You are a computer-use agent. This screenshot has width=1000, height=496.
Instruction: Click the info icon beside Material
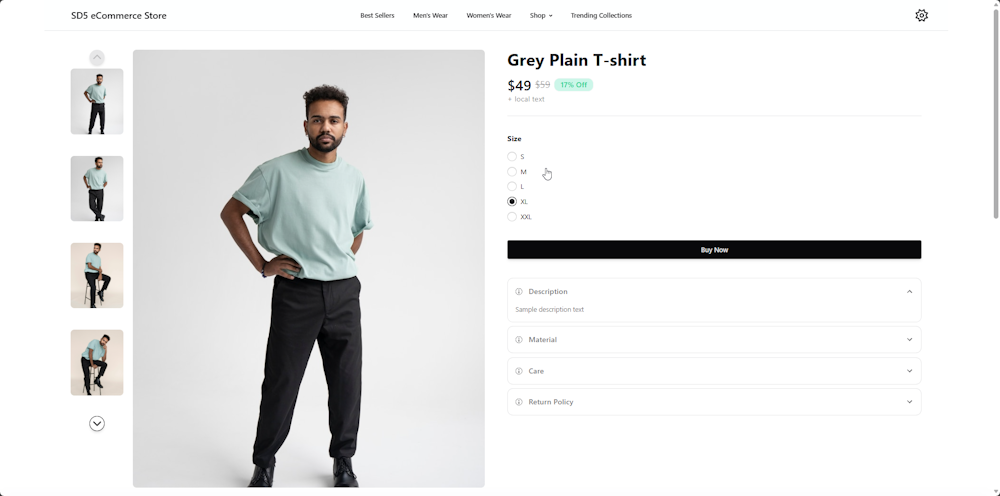point(519,340)
